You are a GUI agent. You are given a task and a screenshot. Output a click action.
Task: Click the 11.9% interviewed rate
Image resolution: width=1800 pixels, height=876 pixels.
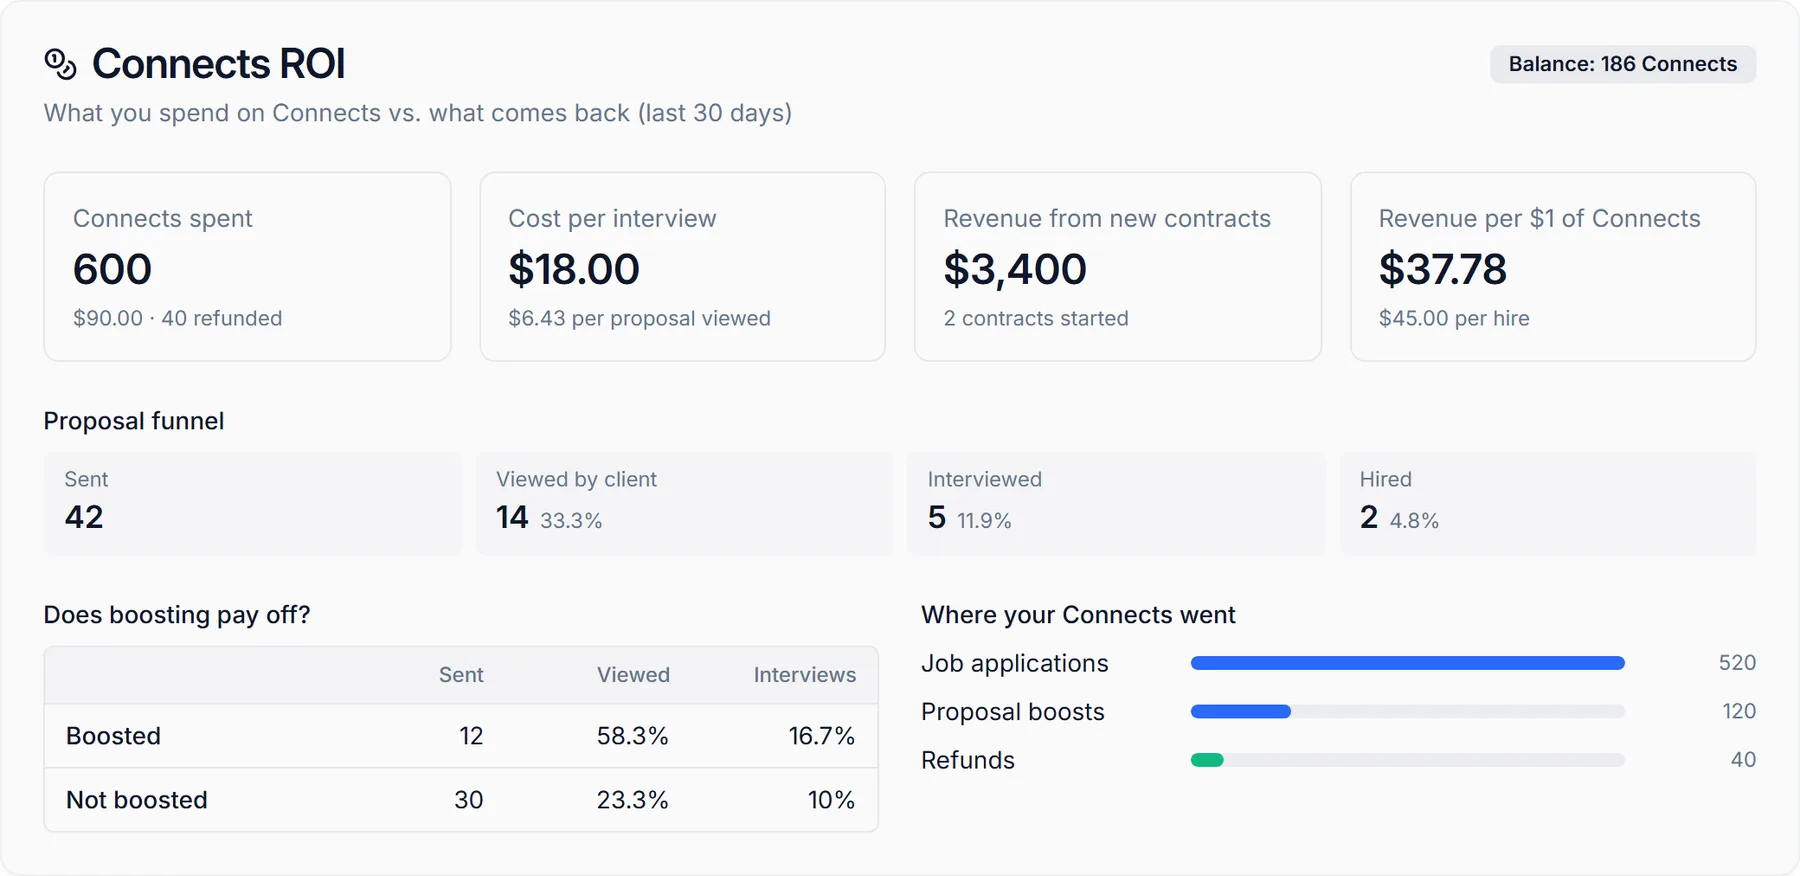pyautogui.click(x=984, y=520)
